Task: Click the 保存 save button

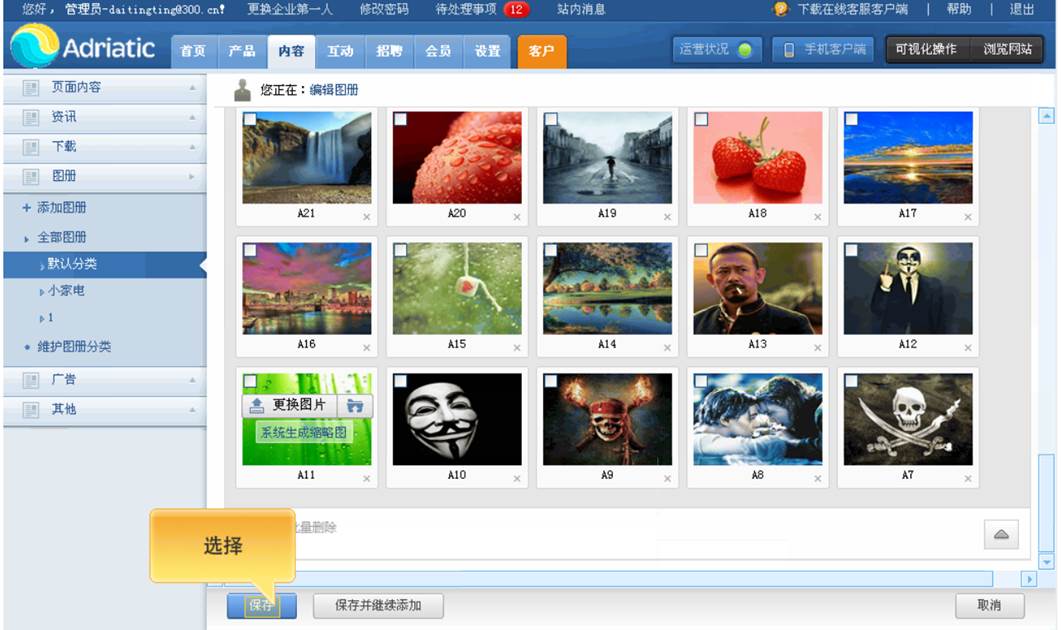Action: [261, 605]
